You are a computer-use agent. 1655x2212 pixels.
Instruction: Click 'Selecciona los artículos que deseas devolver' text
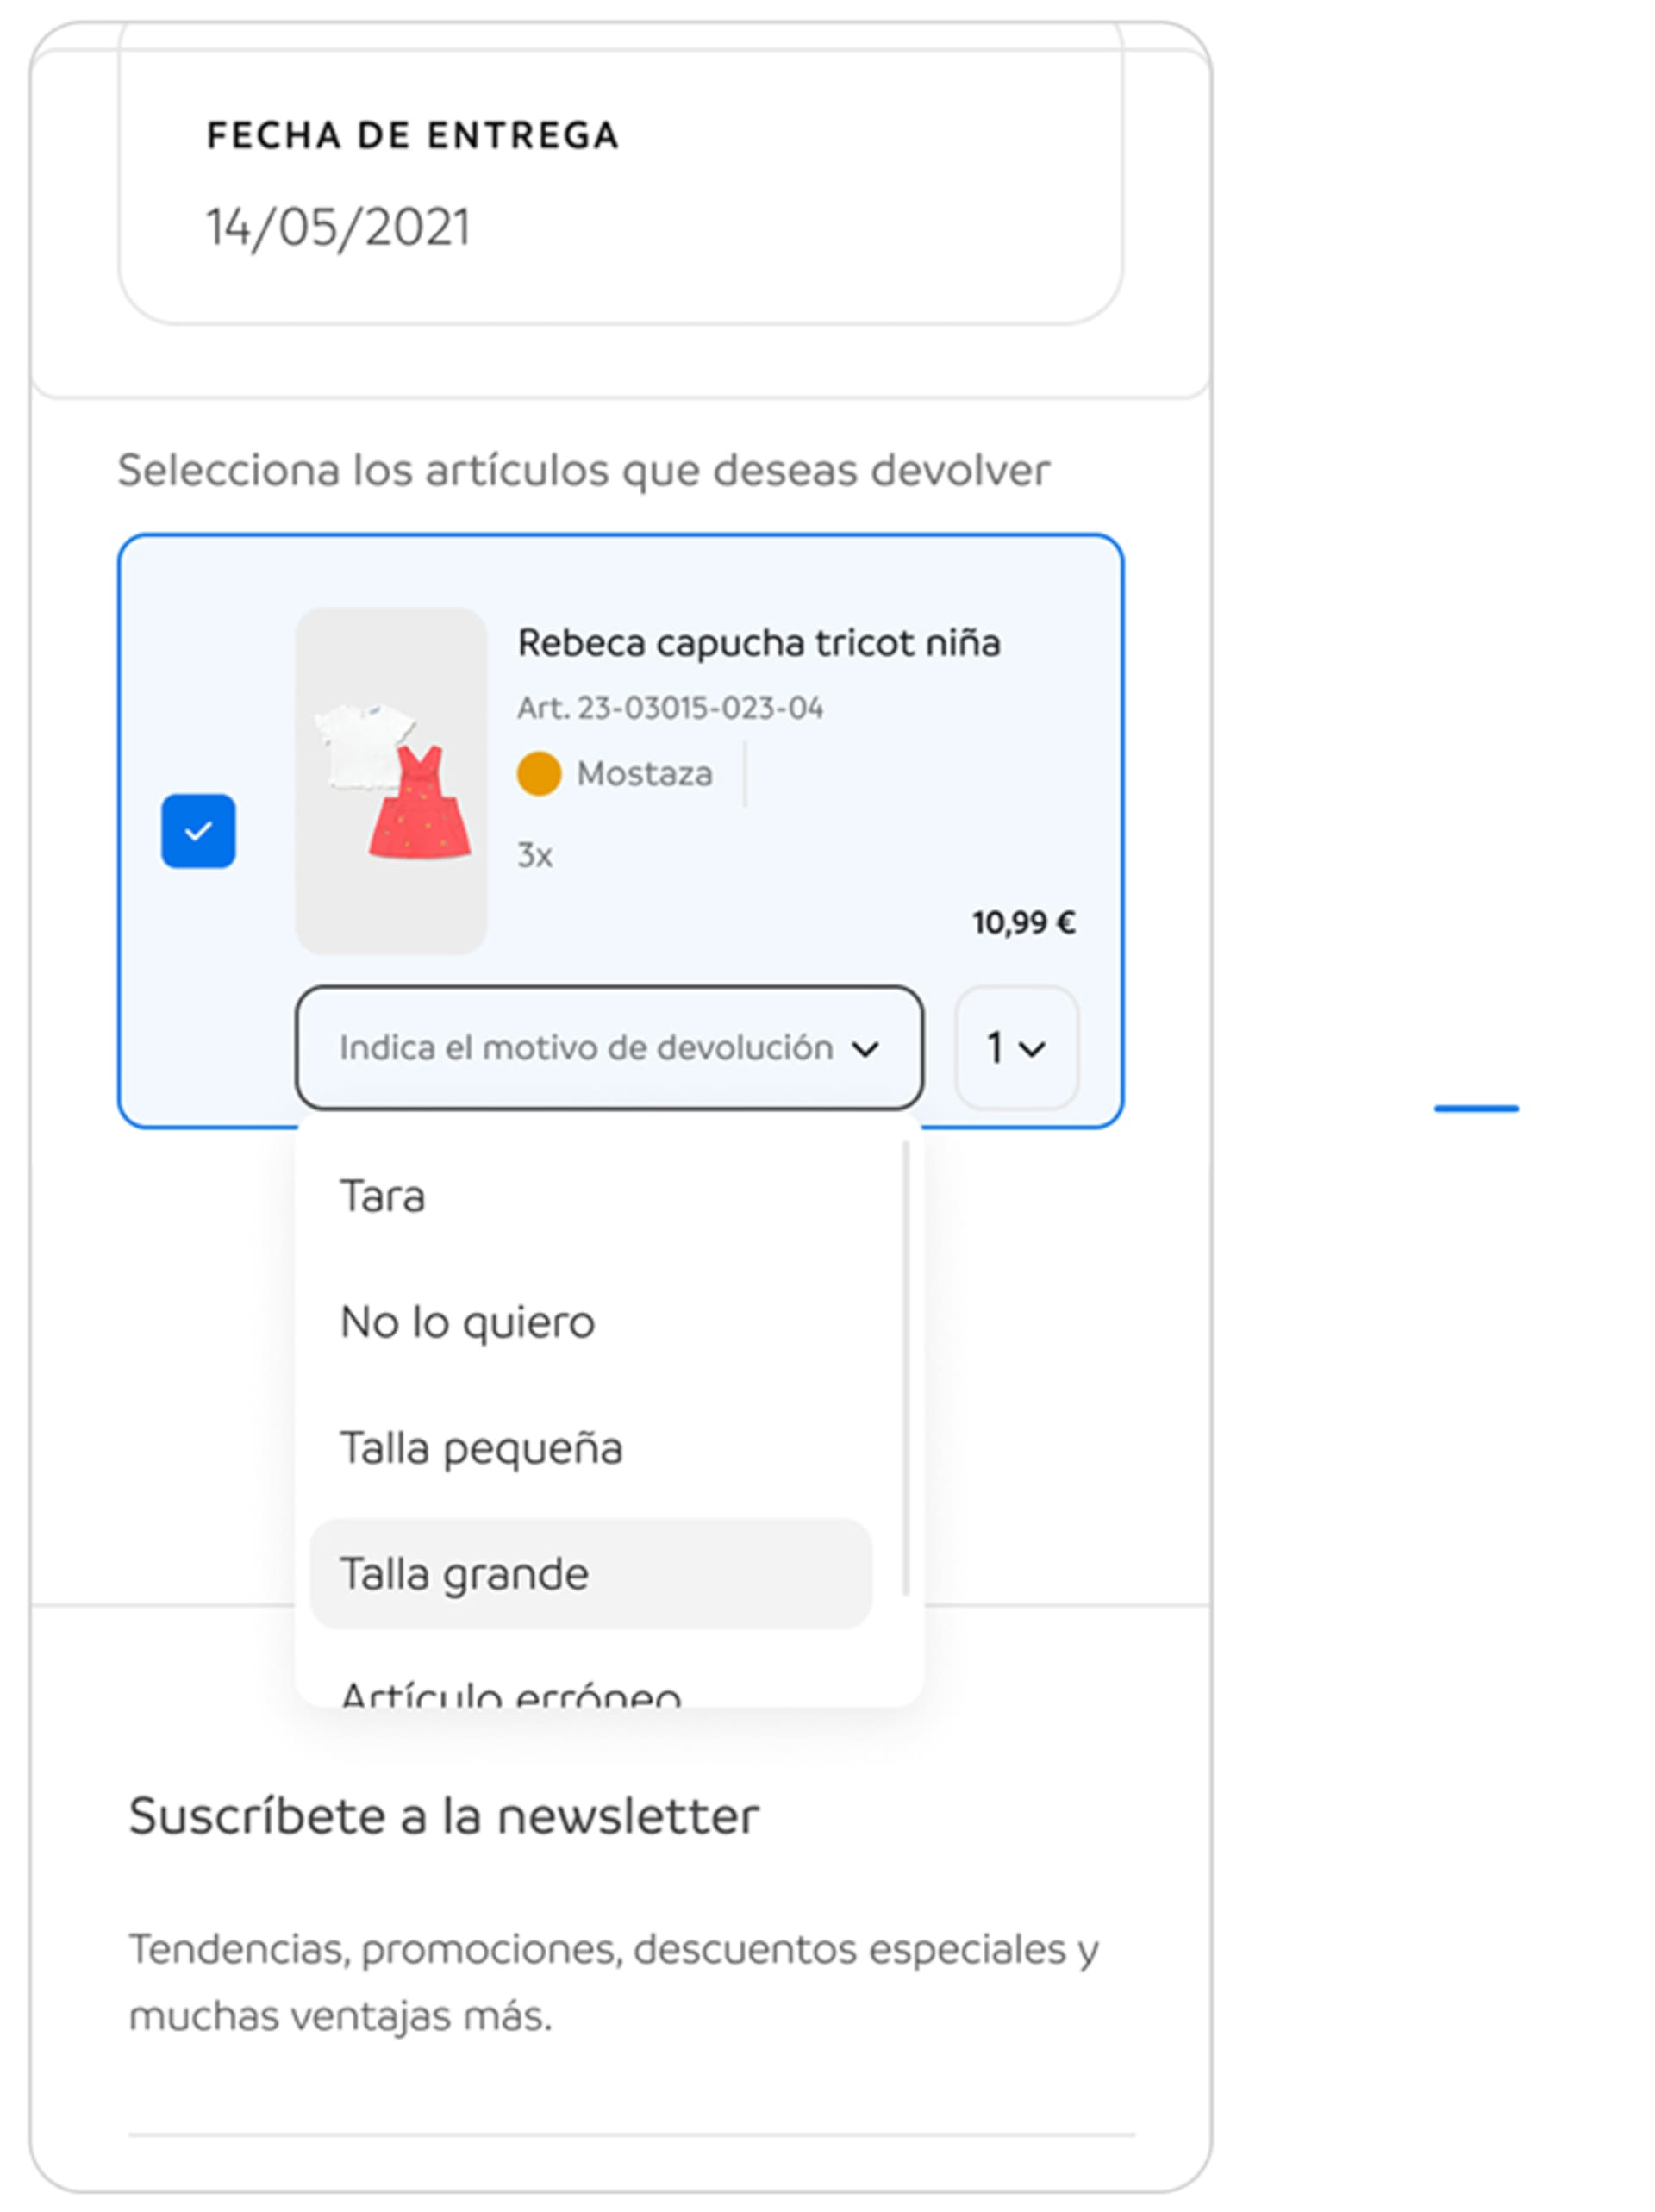pos(584,470)
